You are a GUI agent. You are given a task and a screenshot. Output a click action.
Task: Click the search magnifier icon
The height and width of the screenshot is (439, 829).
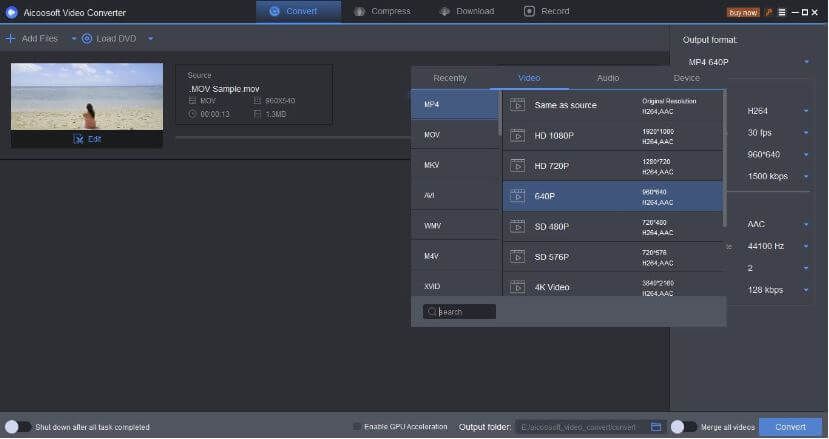432,312
